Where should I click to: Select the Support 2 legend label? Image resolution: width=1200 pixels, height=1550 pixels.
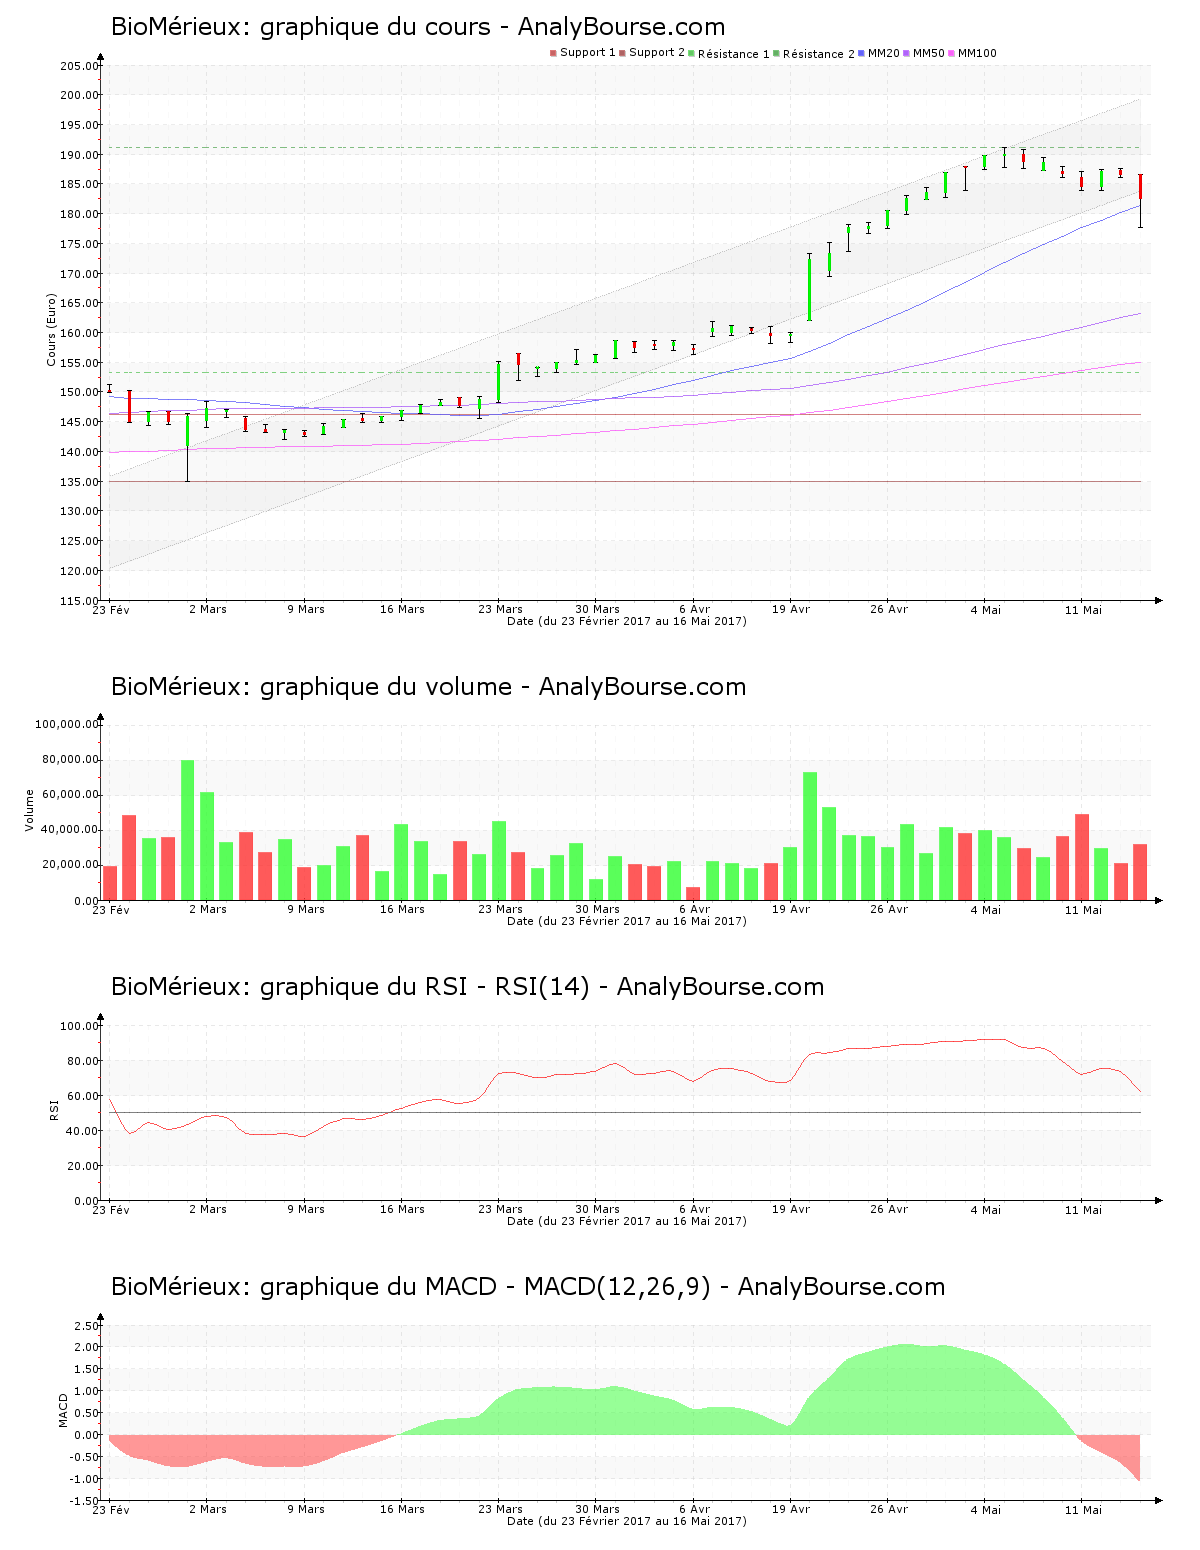[x=657, y=53]
